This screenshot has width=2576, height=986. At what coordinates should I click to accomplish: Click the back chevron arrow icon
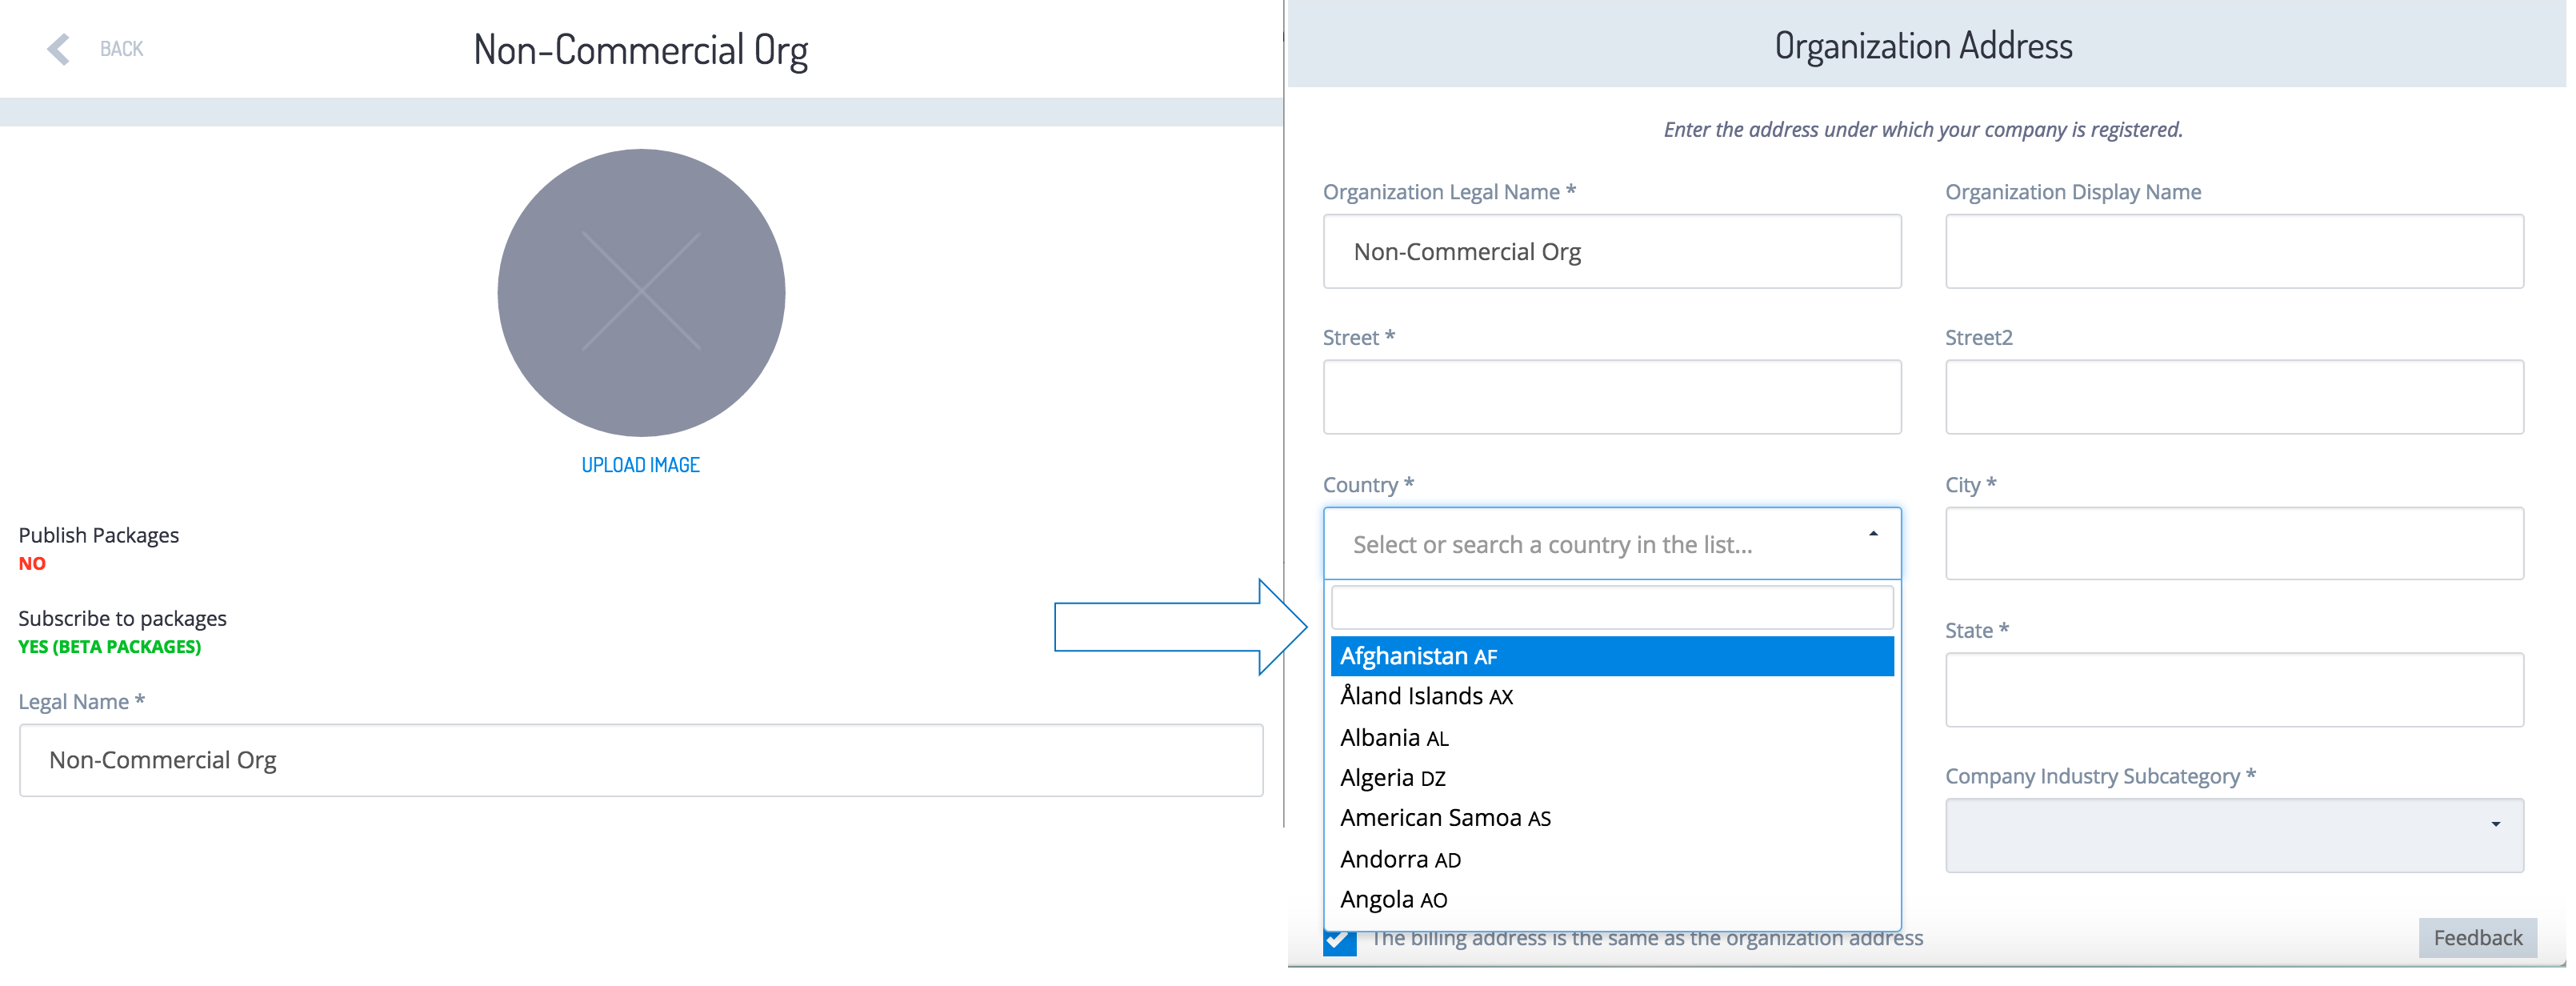(x=59, y=49)
